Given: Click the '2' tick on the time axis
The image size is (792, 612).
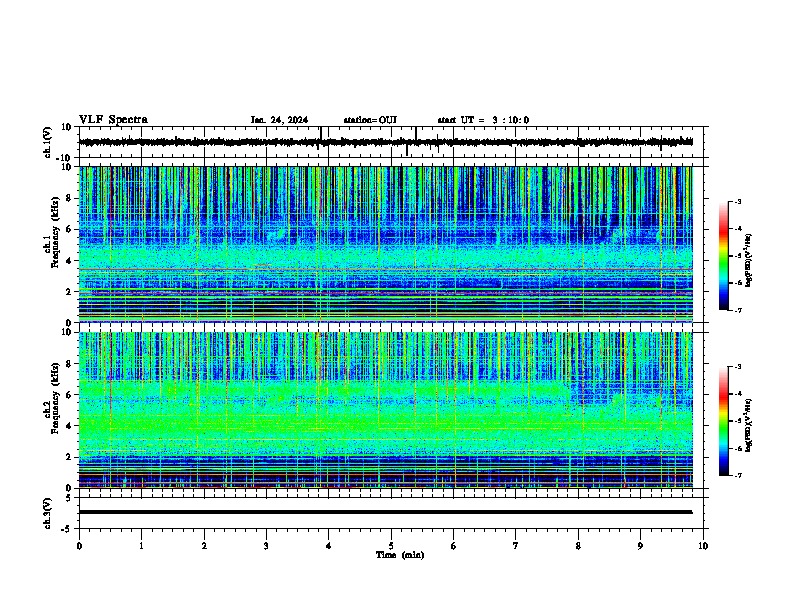Looking at the screenshot, I should (x=204, y=546).
